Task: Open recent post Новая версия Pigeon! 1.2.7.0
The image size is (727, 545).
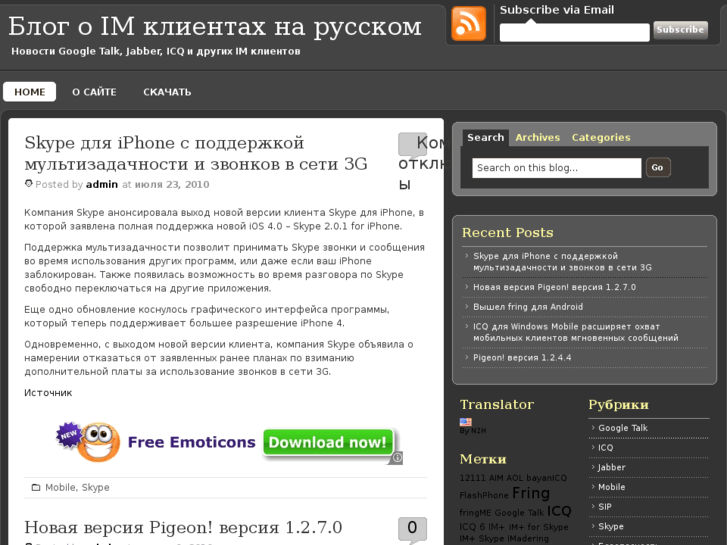Action: coord(554,287)
